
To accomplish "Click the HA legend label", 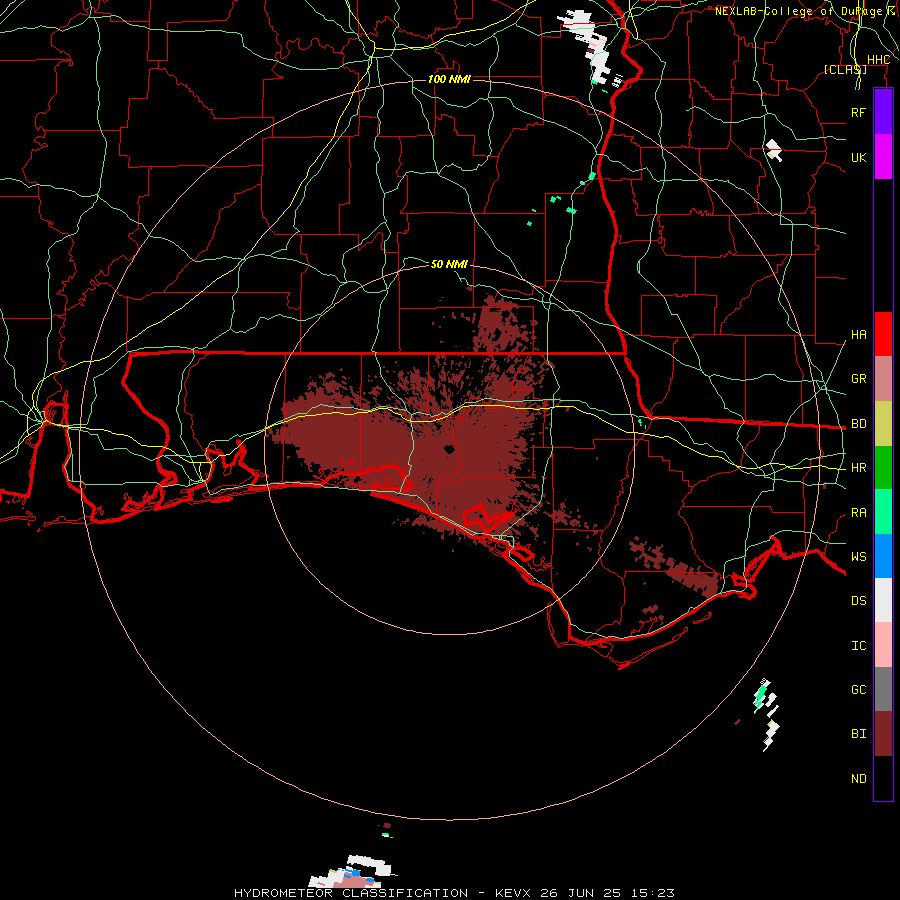I will coord(858,334).
